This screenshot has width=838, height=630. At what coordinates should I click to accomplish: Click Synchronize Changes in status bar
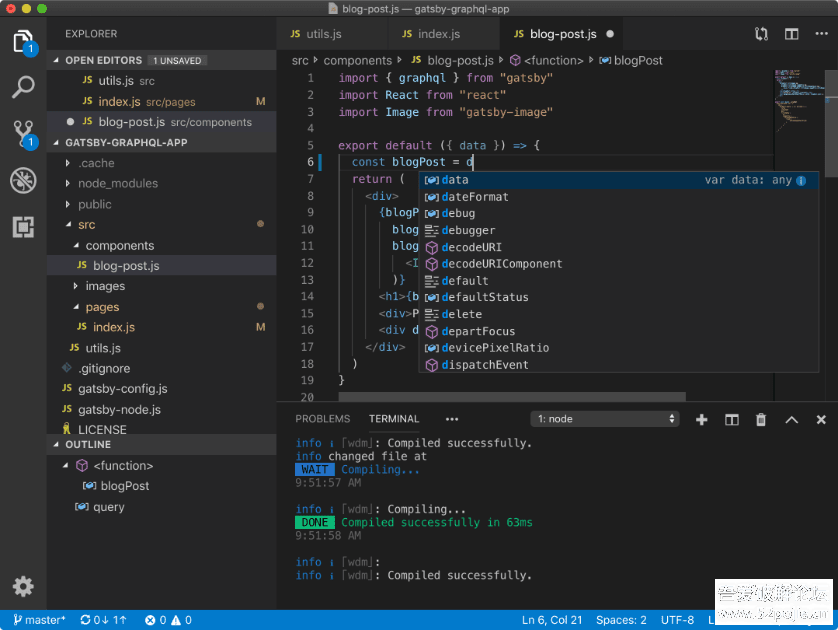[103, 620]
